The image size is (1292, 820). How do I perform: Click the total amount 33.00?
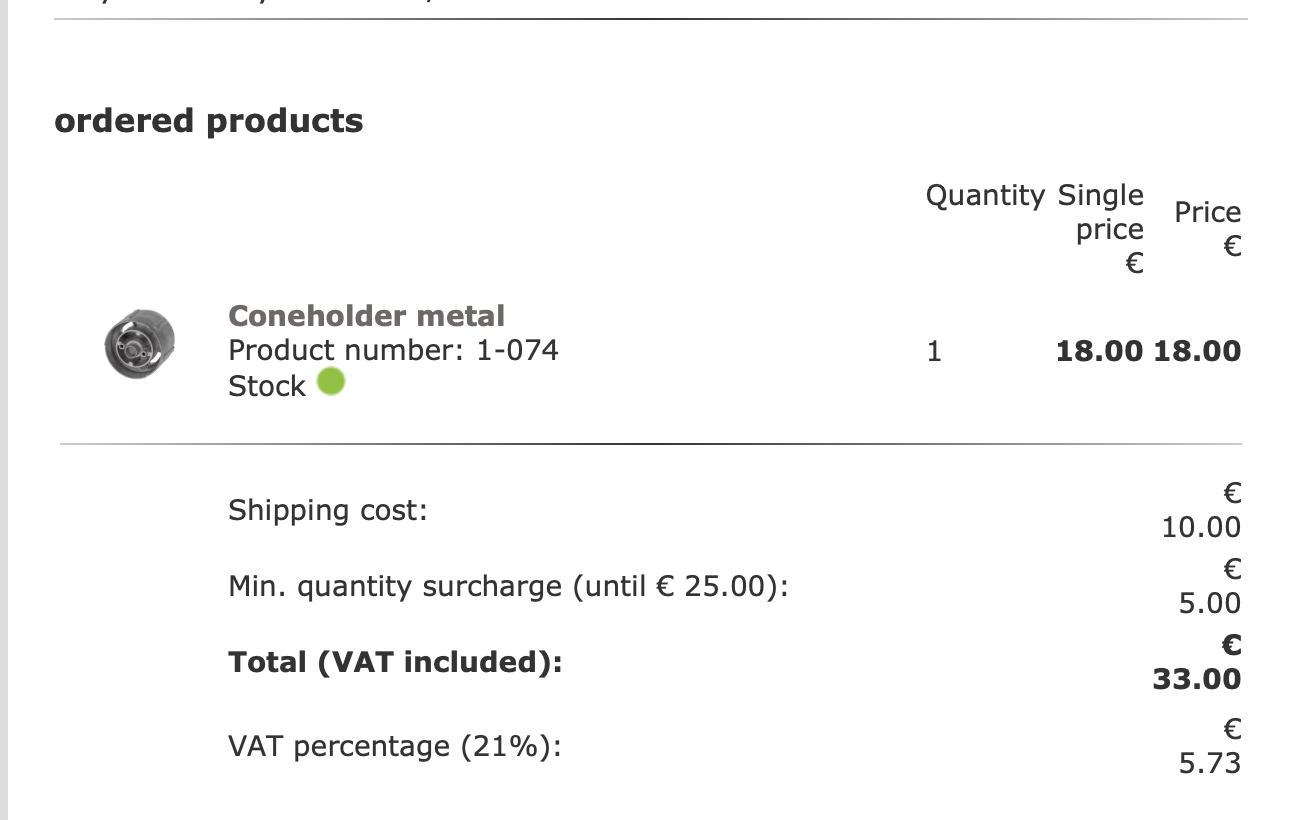[1196, 679]
